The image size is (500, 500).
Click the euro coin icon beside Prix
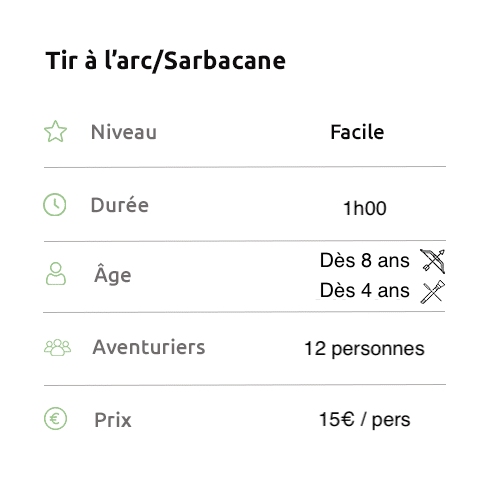(55, 419)
